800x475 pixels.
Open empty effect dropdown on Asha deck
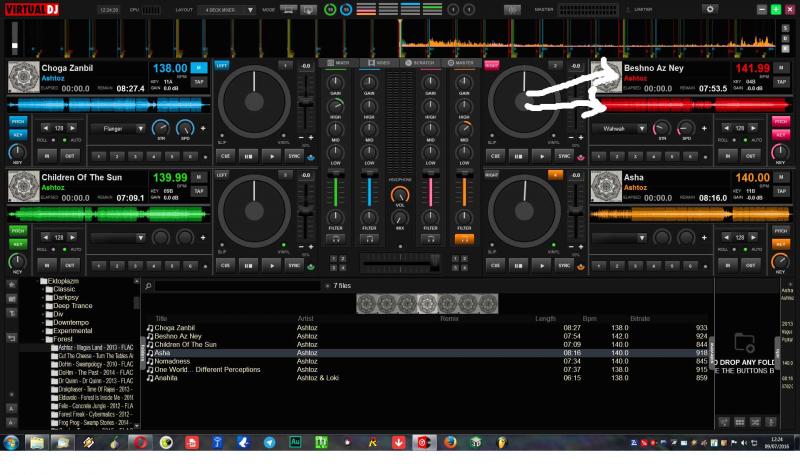click(x=619, y=238)
